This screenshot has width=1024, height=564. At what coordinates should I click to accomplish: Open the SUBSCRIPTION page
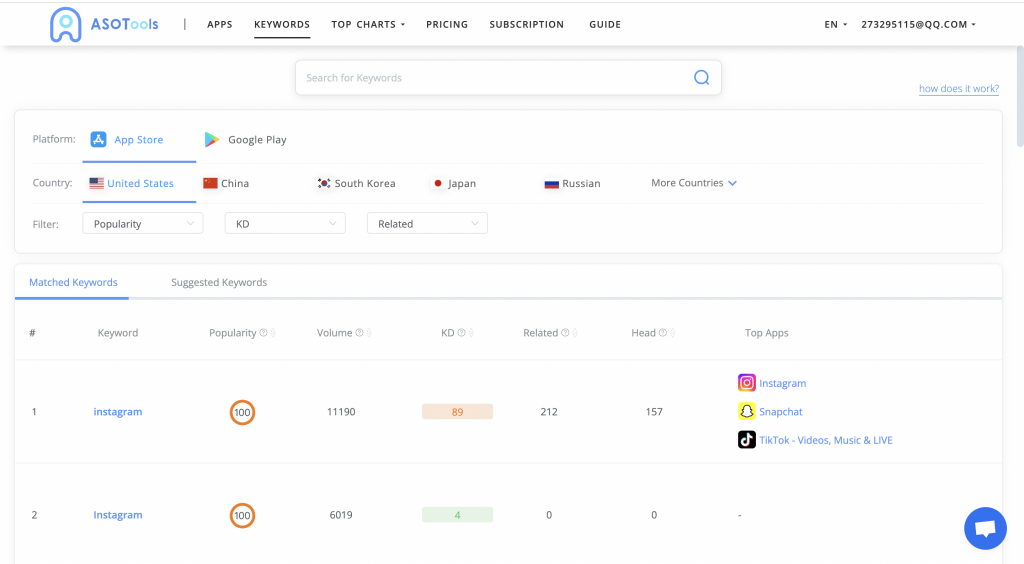(x=526, y=24)
